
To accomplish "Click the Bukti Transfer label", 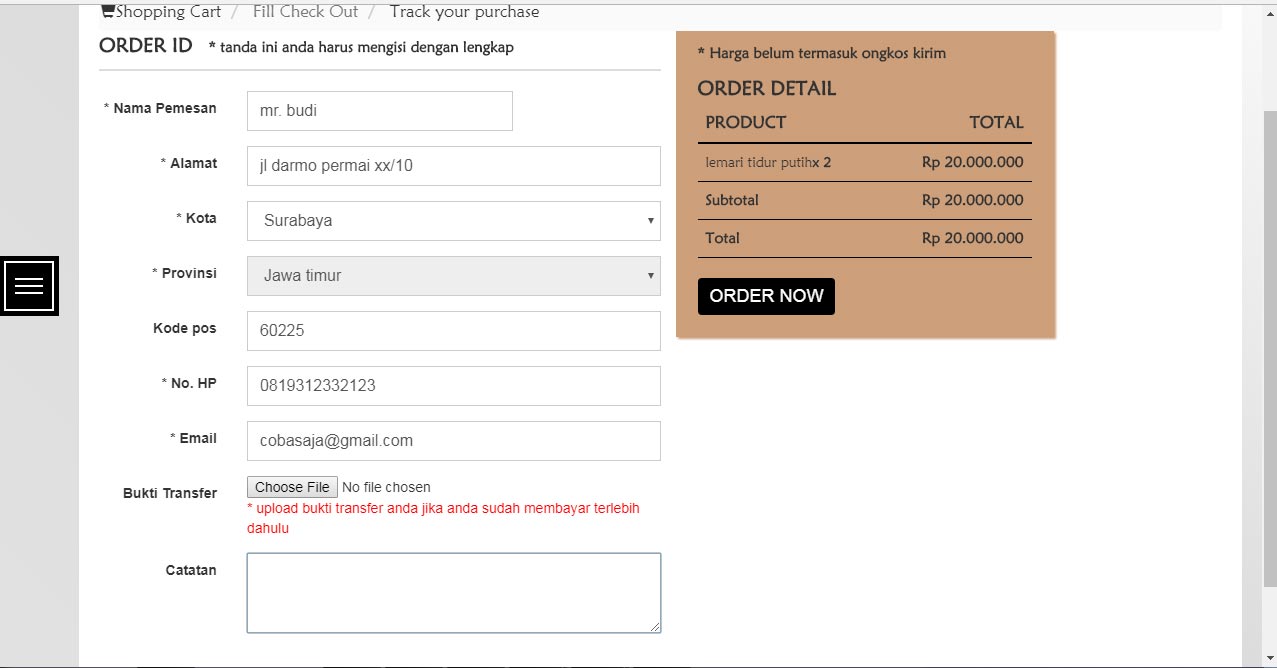I will (170, 493).
